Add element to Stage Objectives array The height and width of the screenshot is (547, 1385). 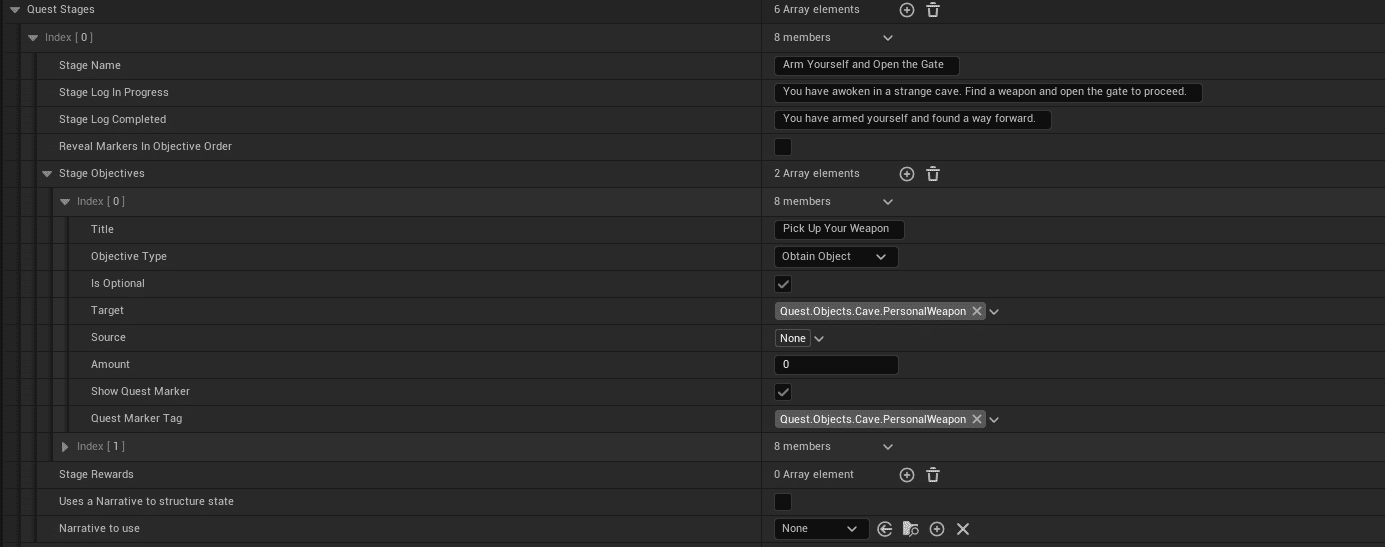tap(906, 174)
